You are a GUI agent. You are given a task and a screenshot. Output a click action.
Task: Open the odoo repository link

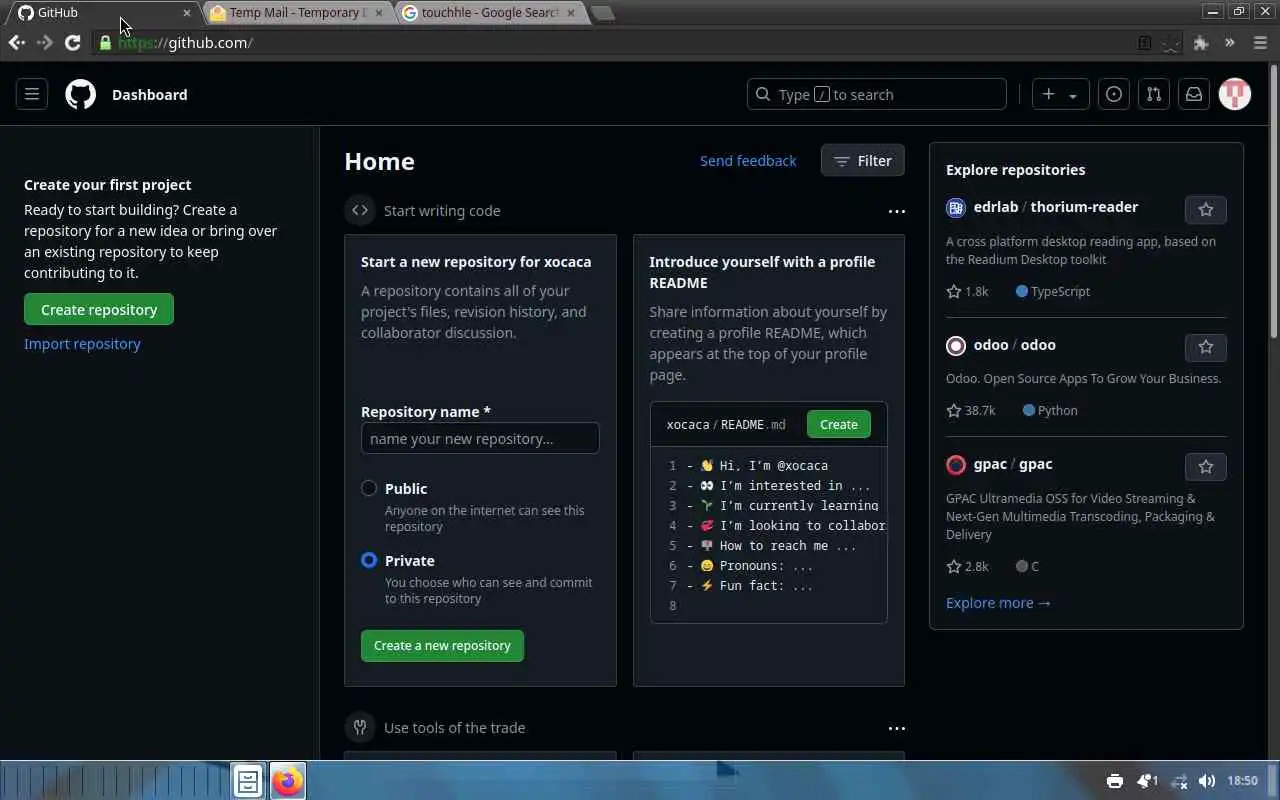coord(1038,344)
